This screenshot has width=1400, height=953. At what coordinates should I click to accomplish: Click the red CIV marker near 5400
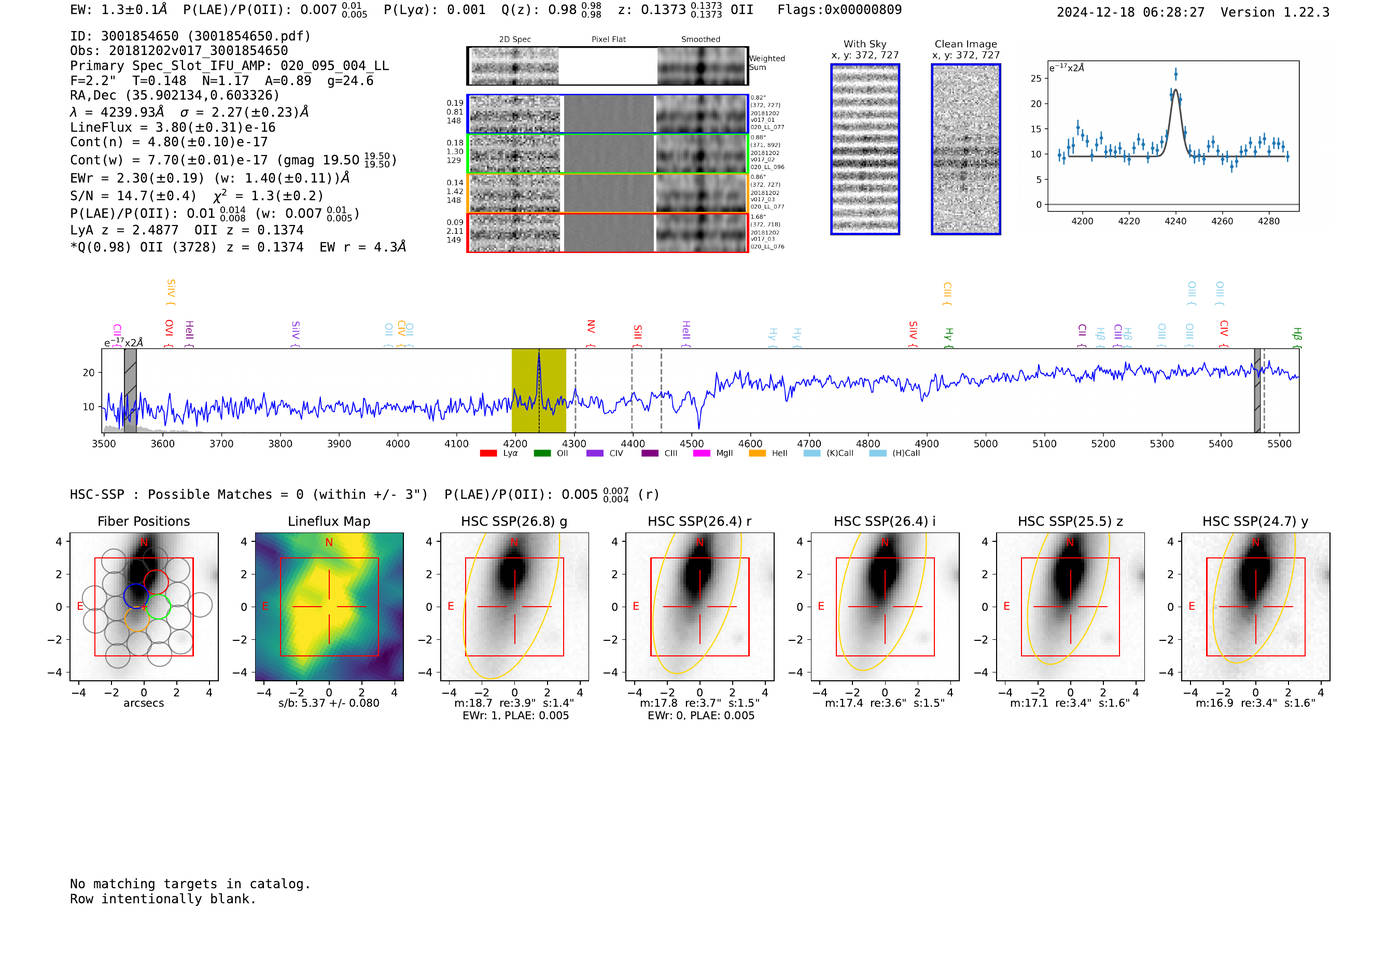1224,333
